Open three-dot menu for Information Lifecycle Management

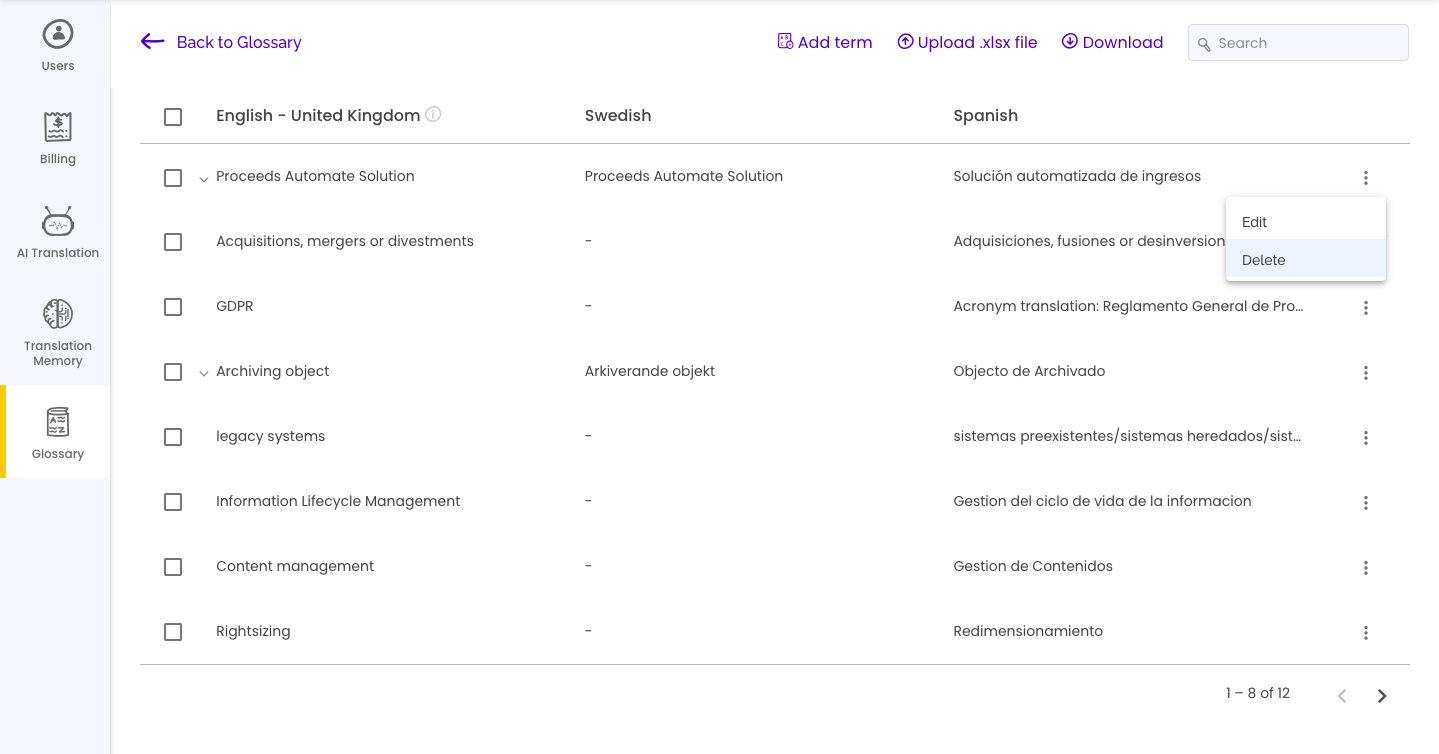[1365, 503]
